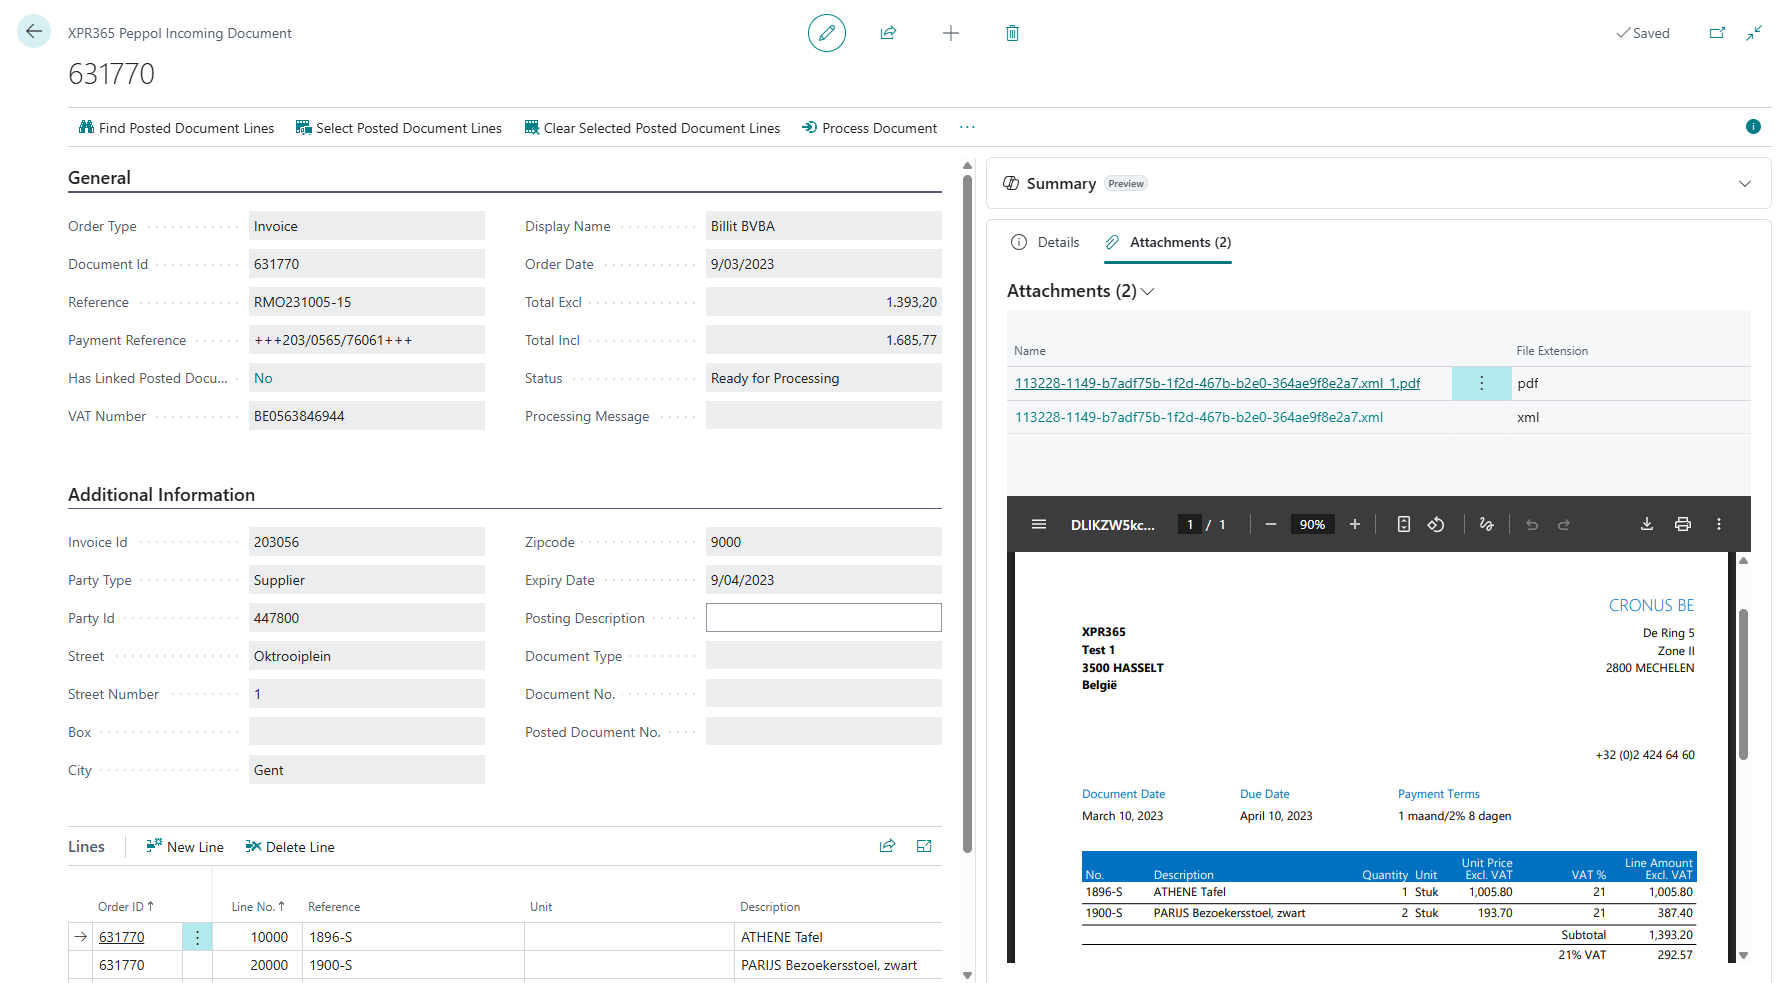
Task: Open Order ID 631770 link in first row
Action: coord(122,937)
